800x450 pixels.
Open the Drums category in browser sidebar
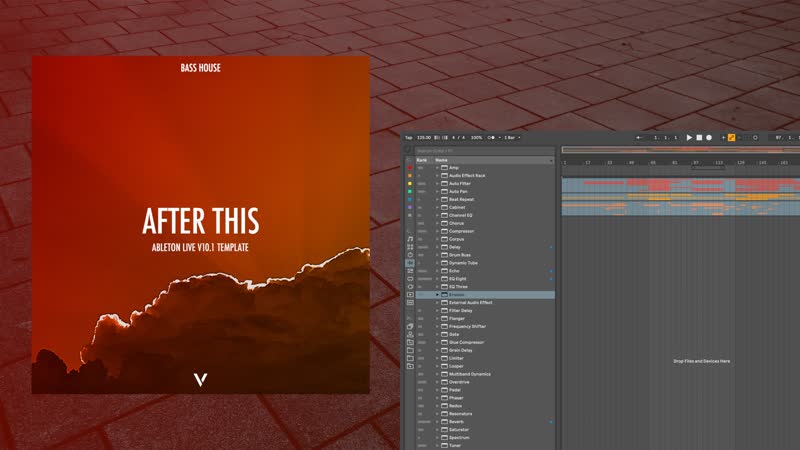tap(410, 247)
